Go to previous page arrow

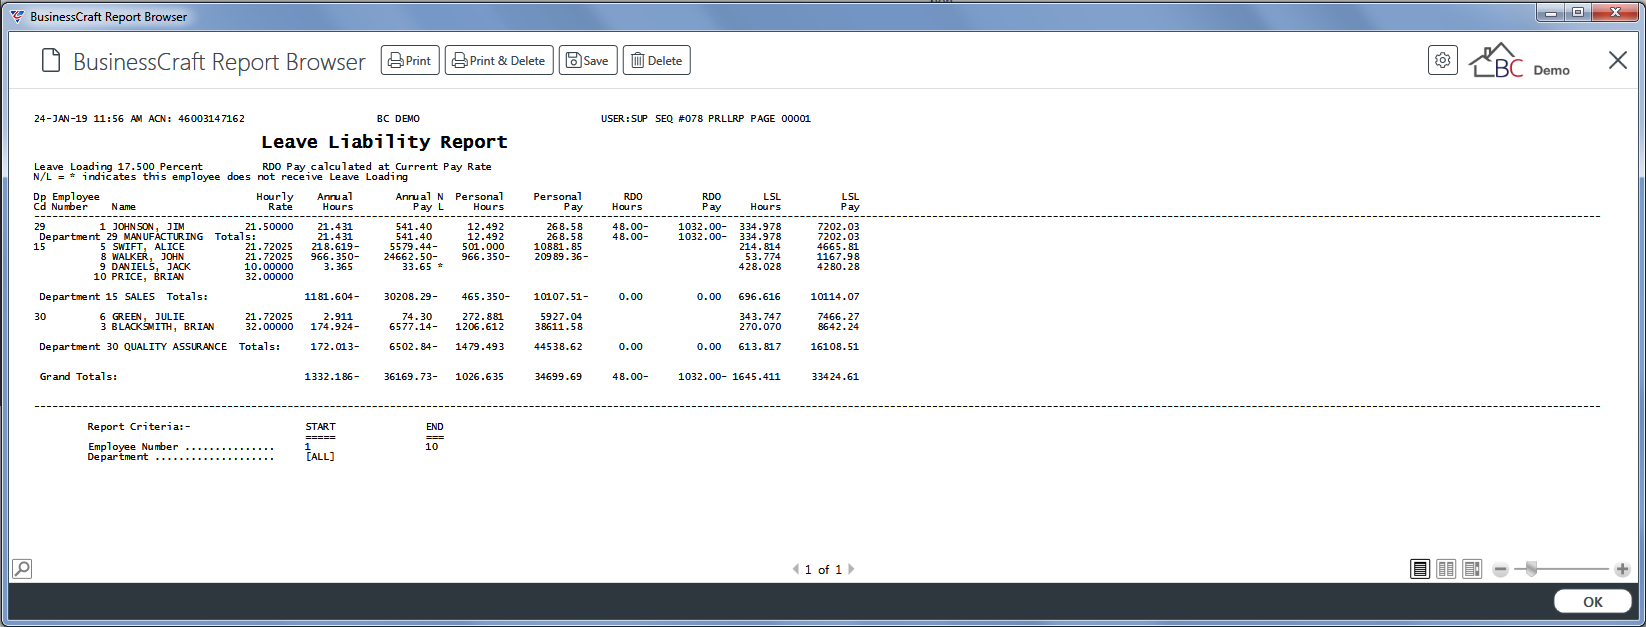[796, 569]
